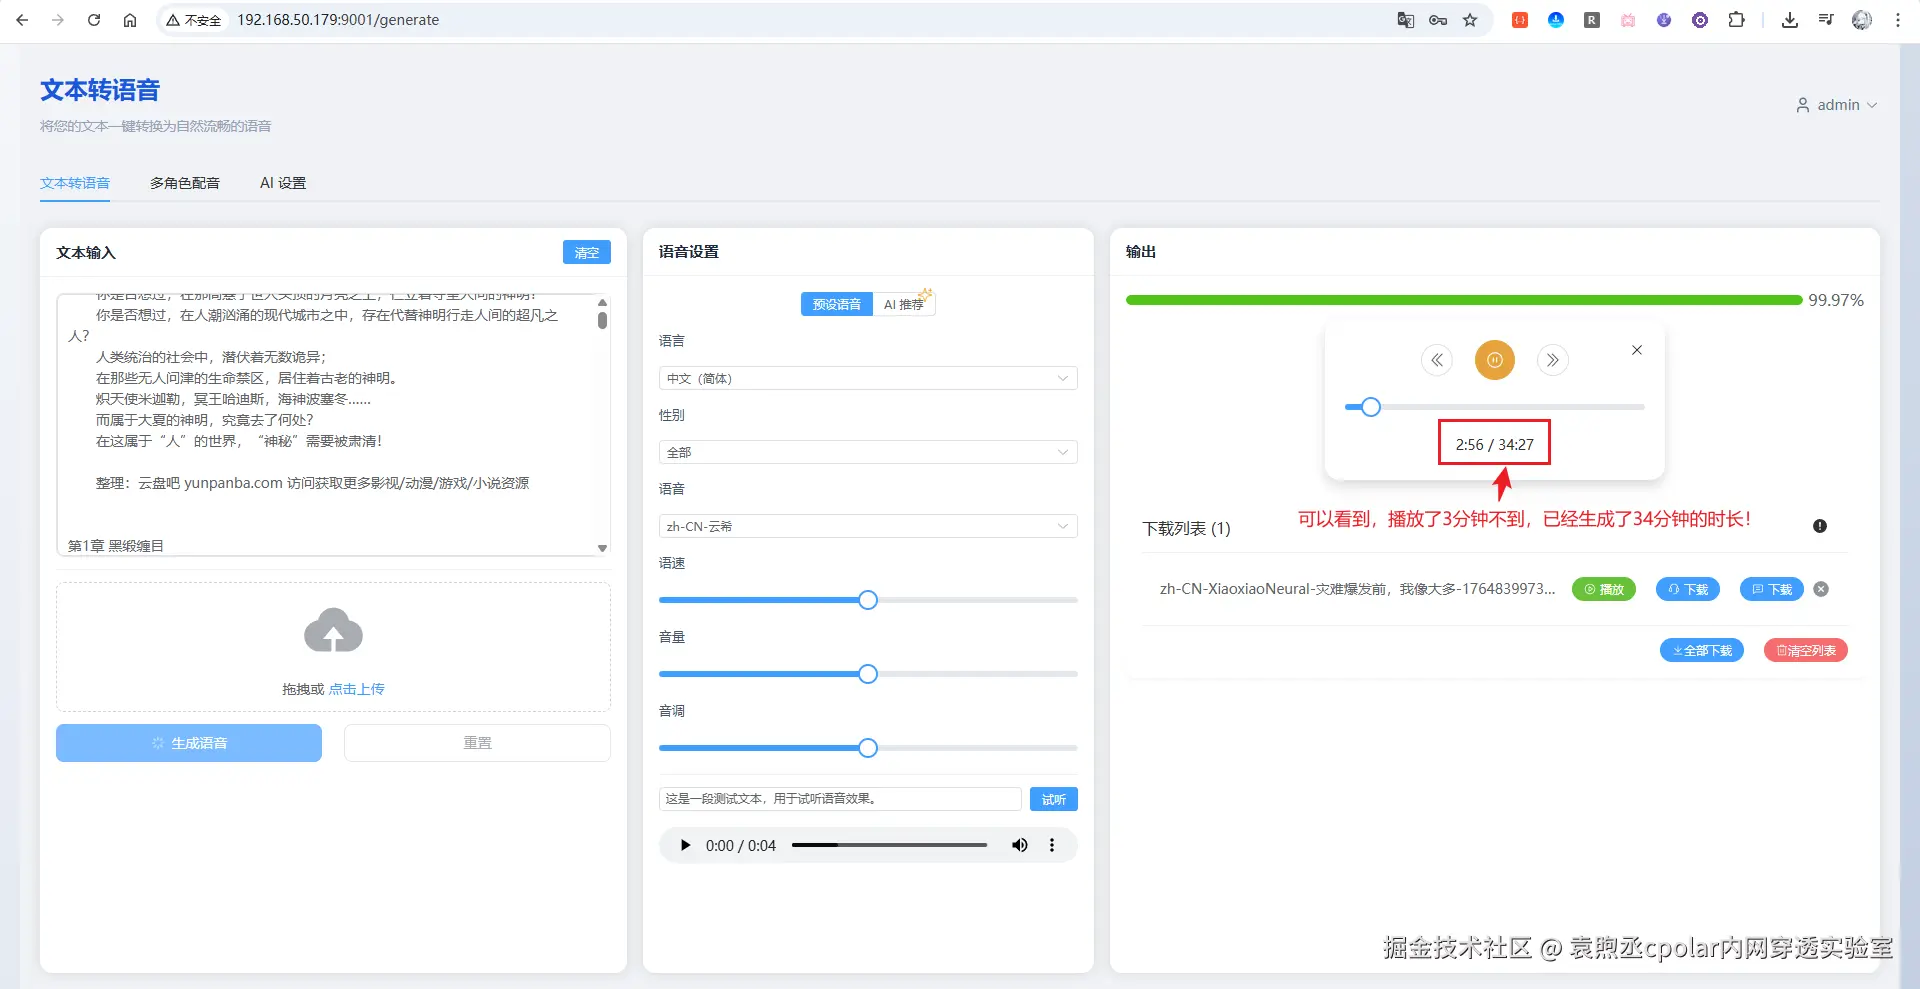
Task: Click the 重置 button
Action: tap(477, 743)
